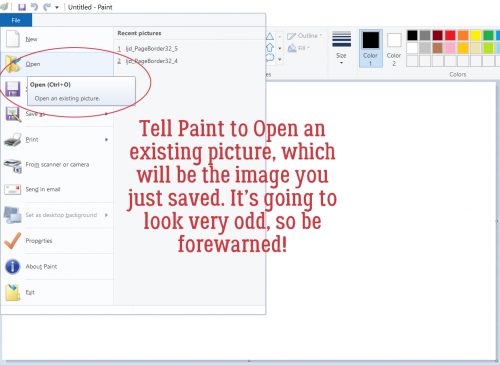
Task: Open an existing picture via Open
Action: tap(57, 64)
